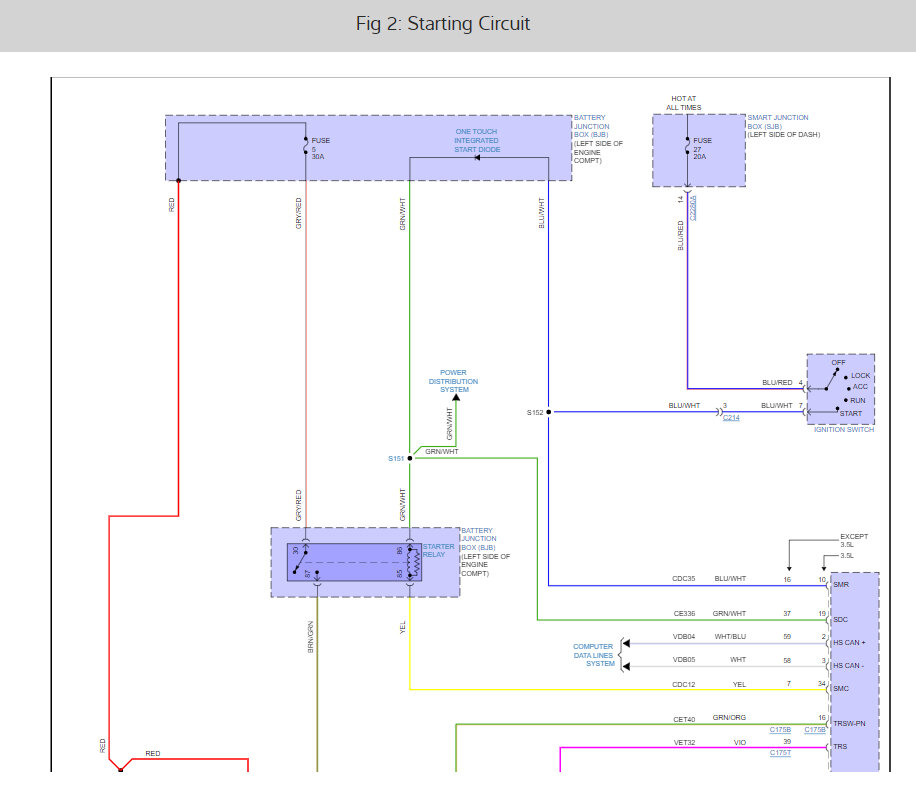
Task: Click the One Touch Integrated Start diode symbol
Action: [477, 158]
